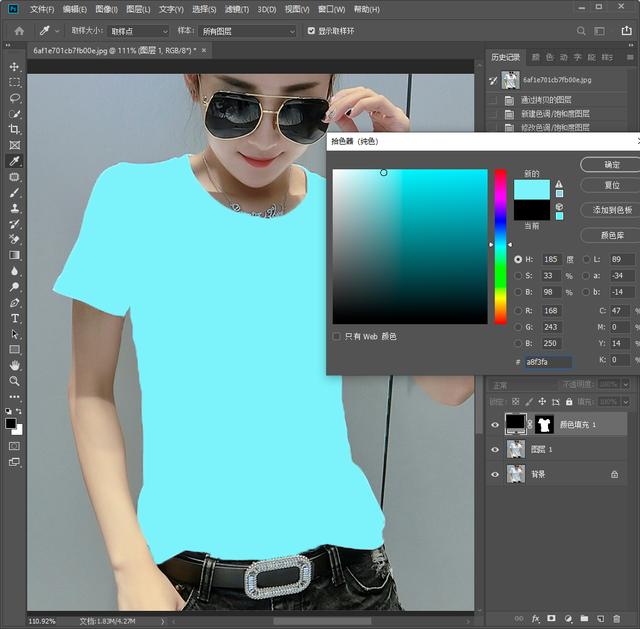This screenshot has width=640, height=629.
Task: Select the G green radio button
Action: (x=518, y=327)
